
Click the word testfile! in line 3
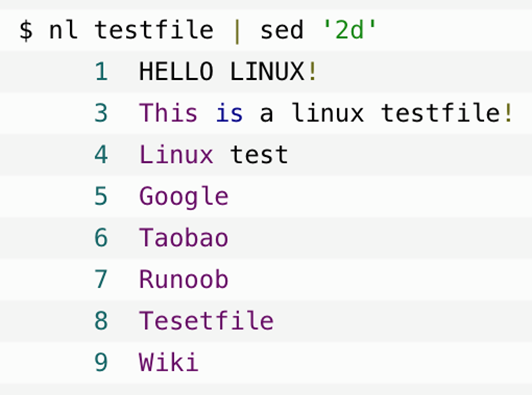point(446,113)
